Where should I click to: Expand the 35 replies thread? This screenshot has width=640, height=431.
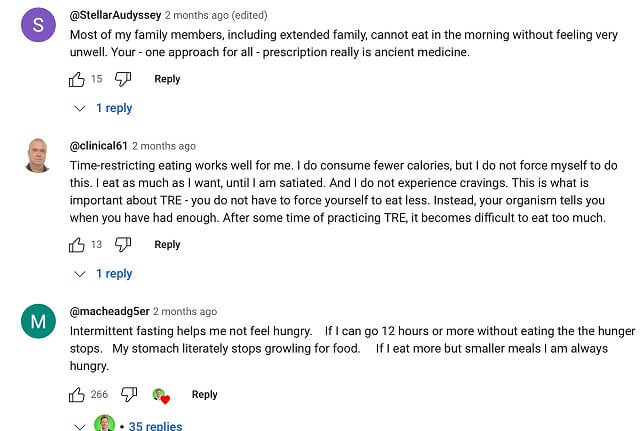tap(128, 425)
